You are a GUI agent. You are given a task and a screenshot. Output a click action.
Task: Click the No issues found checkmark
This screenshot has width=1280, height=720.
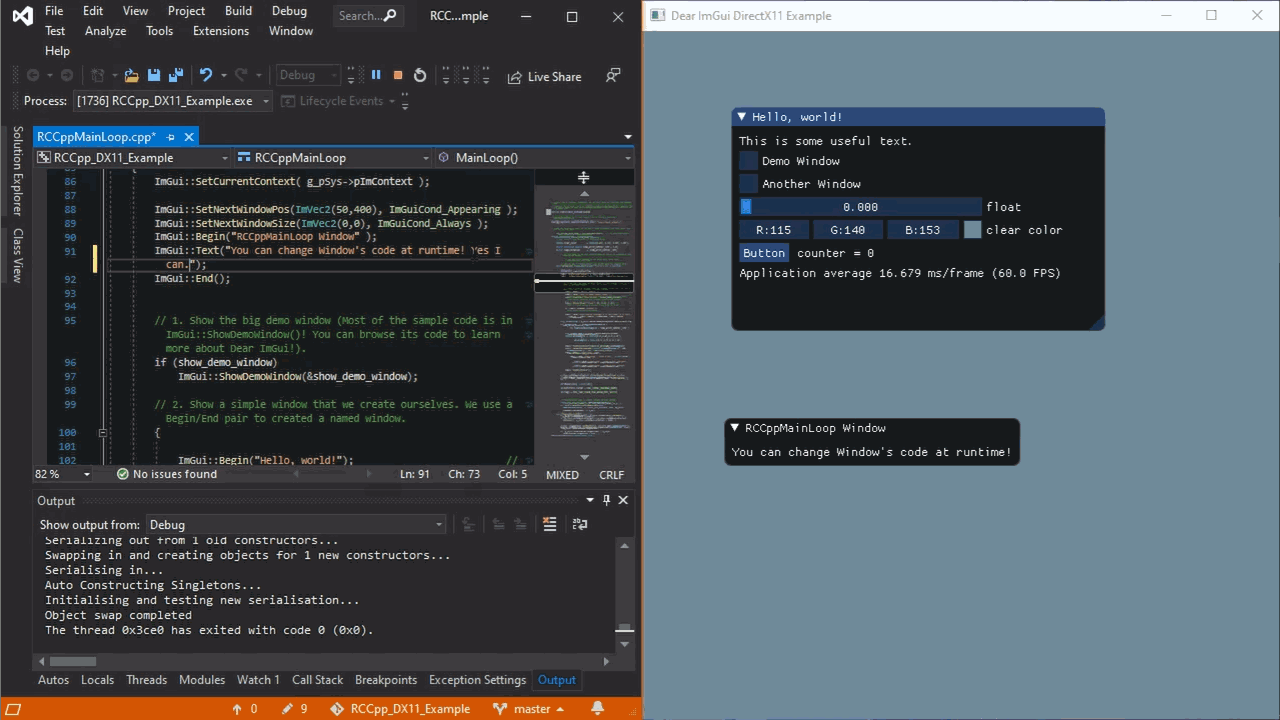(123, 474)
